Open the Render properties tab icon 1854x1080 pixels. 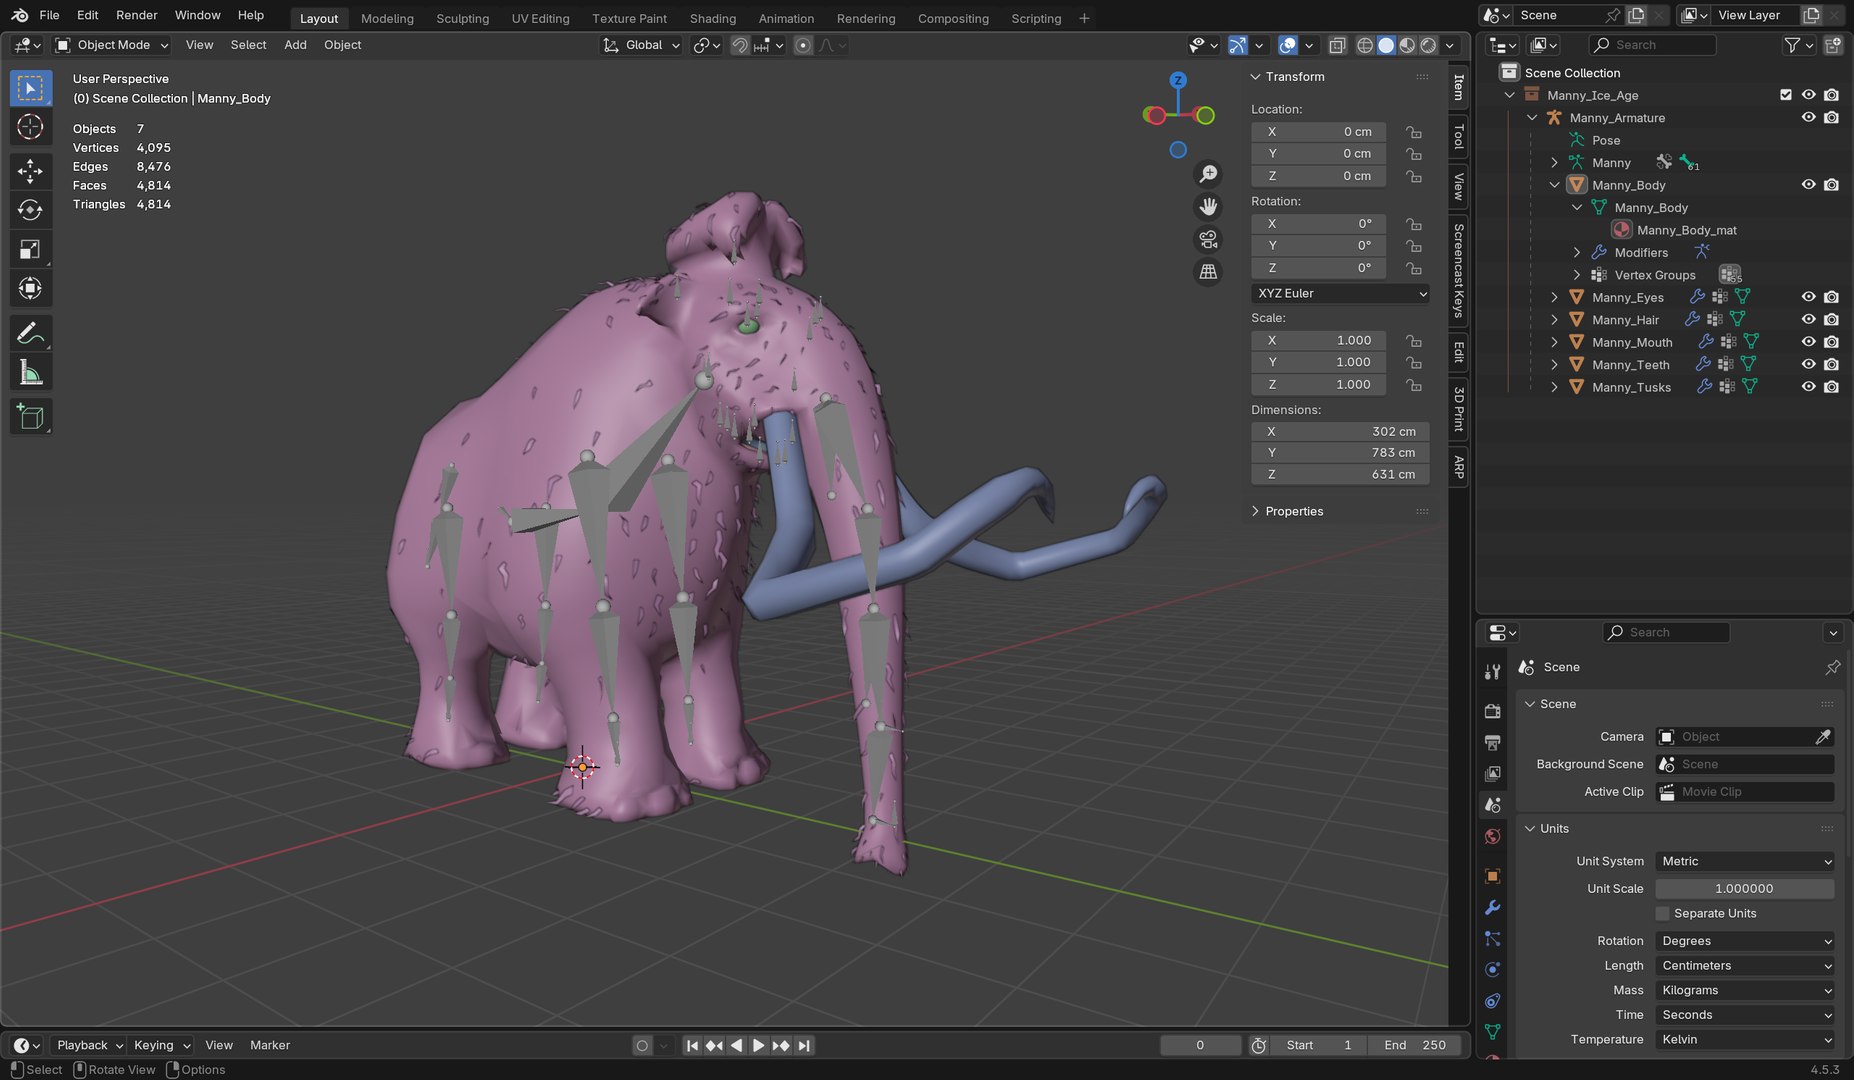[x=1492, y=711]
